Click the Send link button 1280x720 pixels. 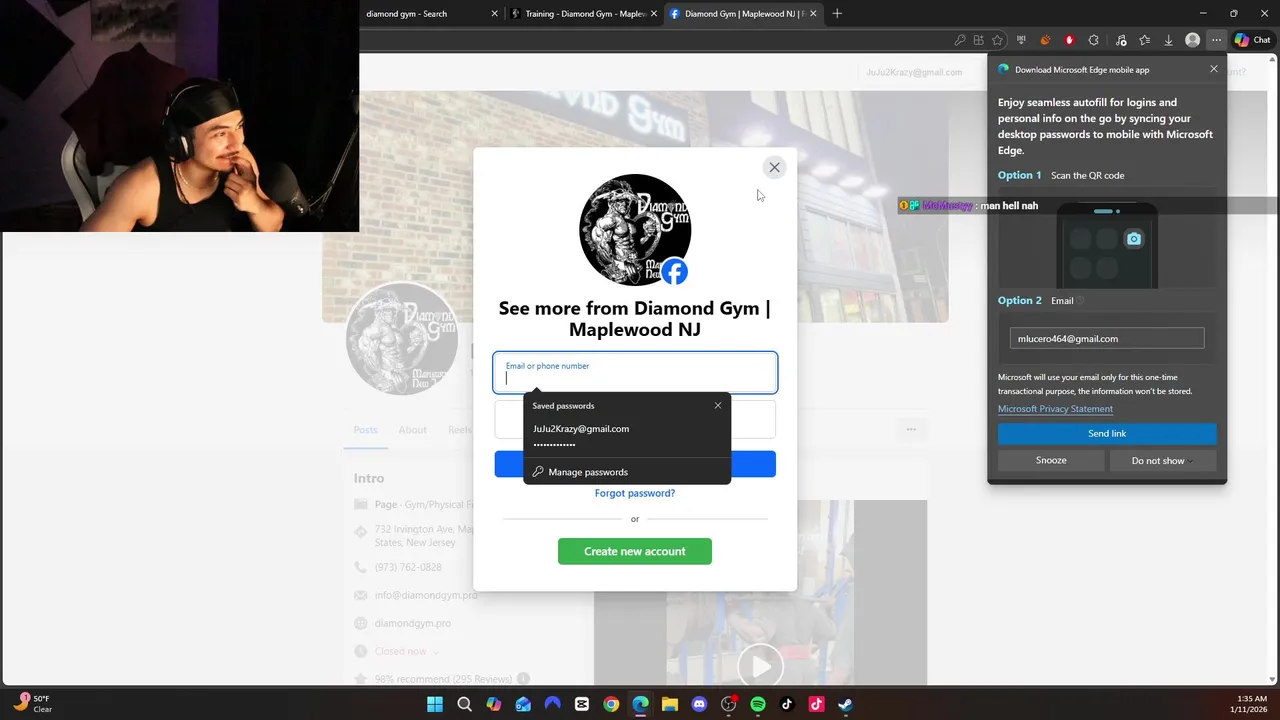click(1107, 433)
